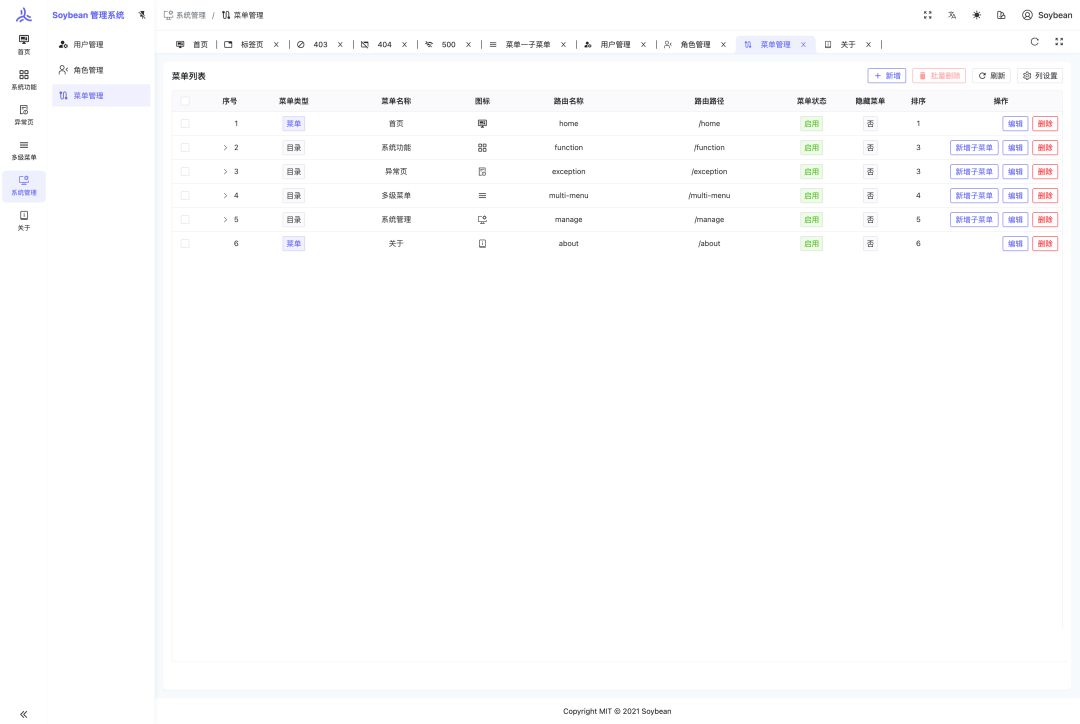Toggle the dark/light theme sun icon
Viewport: 1080px width, 724px height.
pos(977,15)
